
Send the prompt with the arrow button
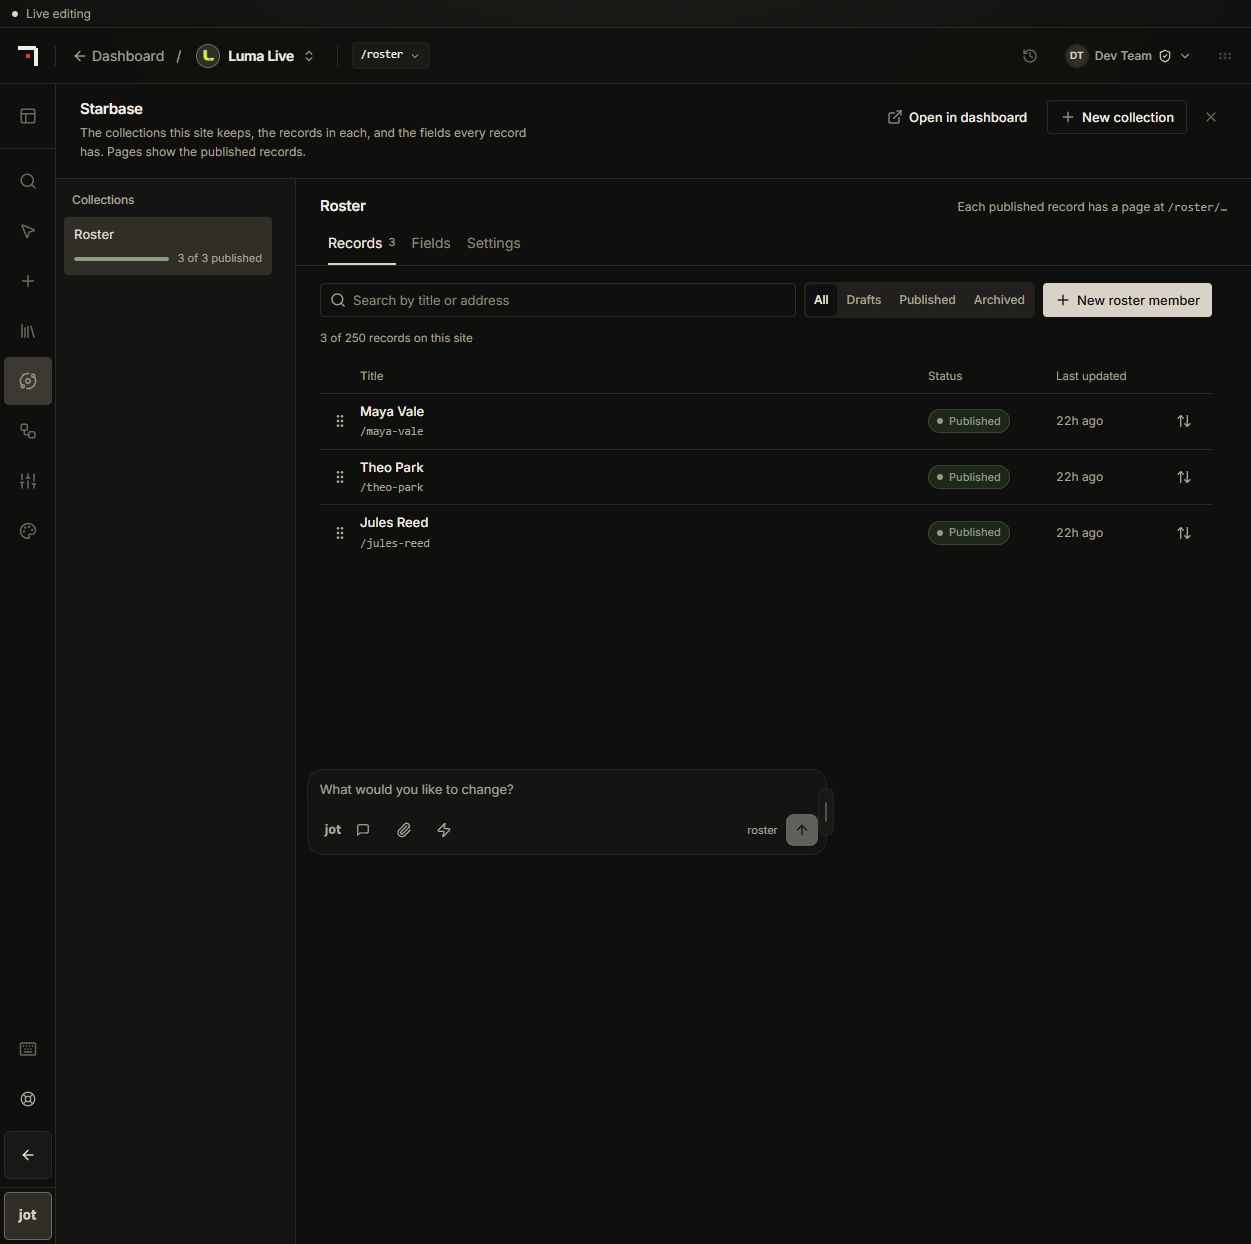point(802,830)
